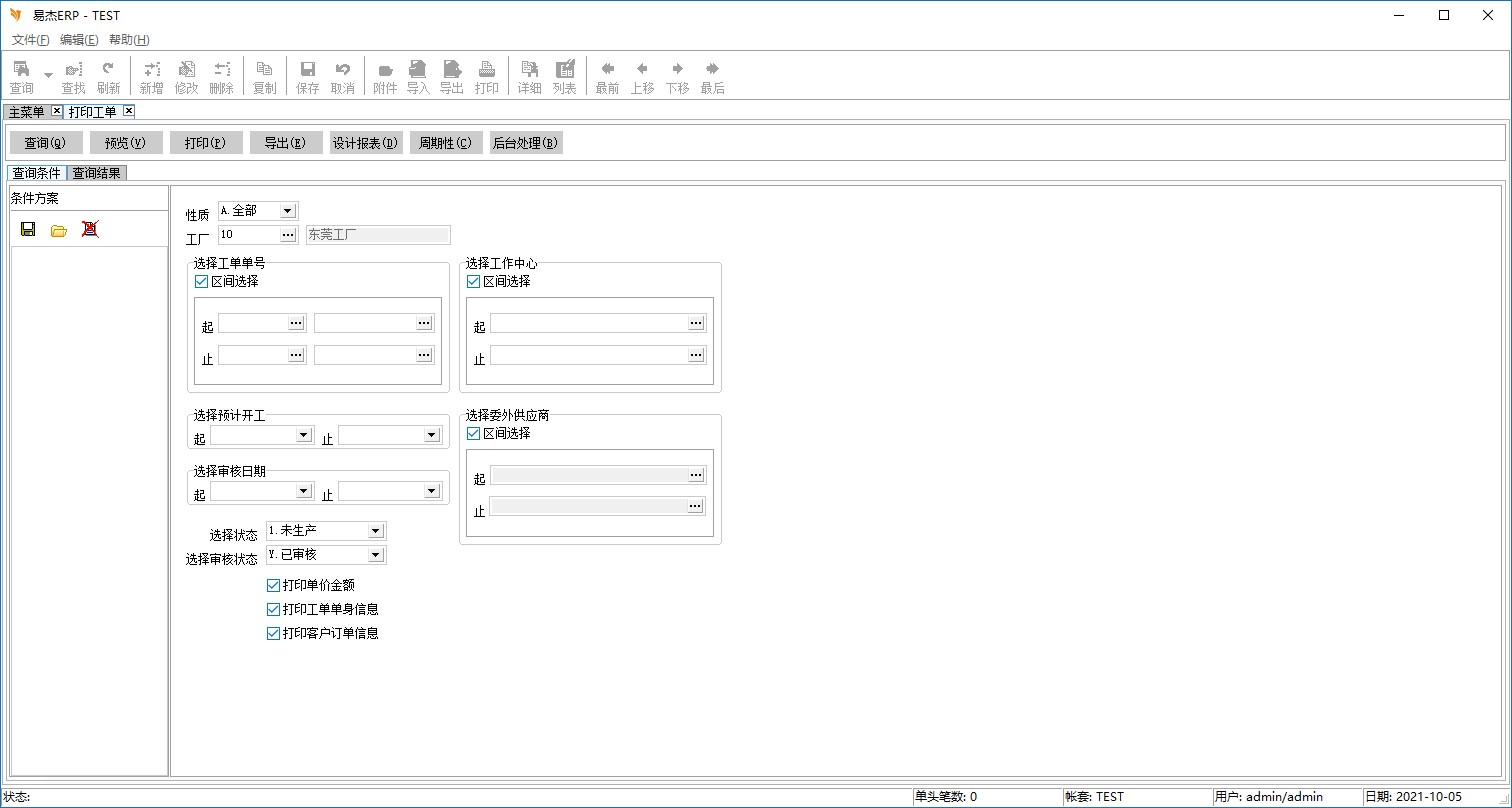Image resolution: width=1512 pixels, height=808 pixels.
Task: Open the 选择审核状态 dropdown
Action: [x=375, y=555]
